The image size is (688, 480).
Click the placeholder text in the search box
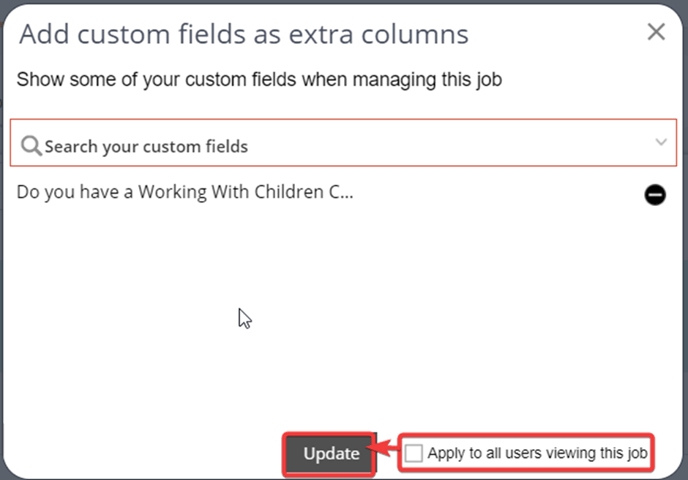[146, 147]
